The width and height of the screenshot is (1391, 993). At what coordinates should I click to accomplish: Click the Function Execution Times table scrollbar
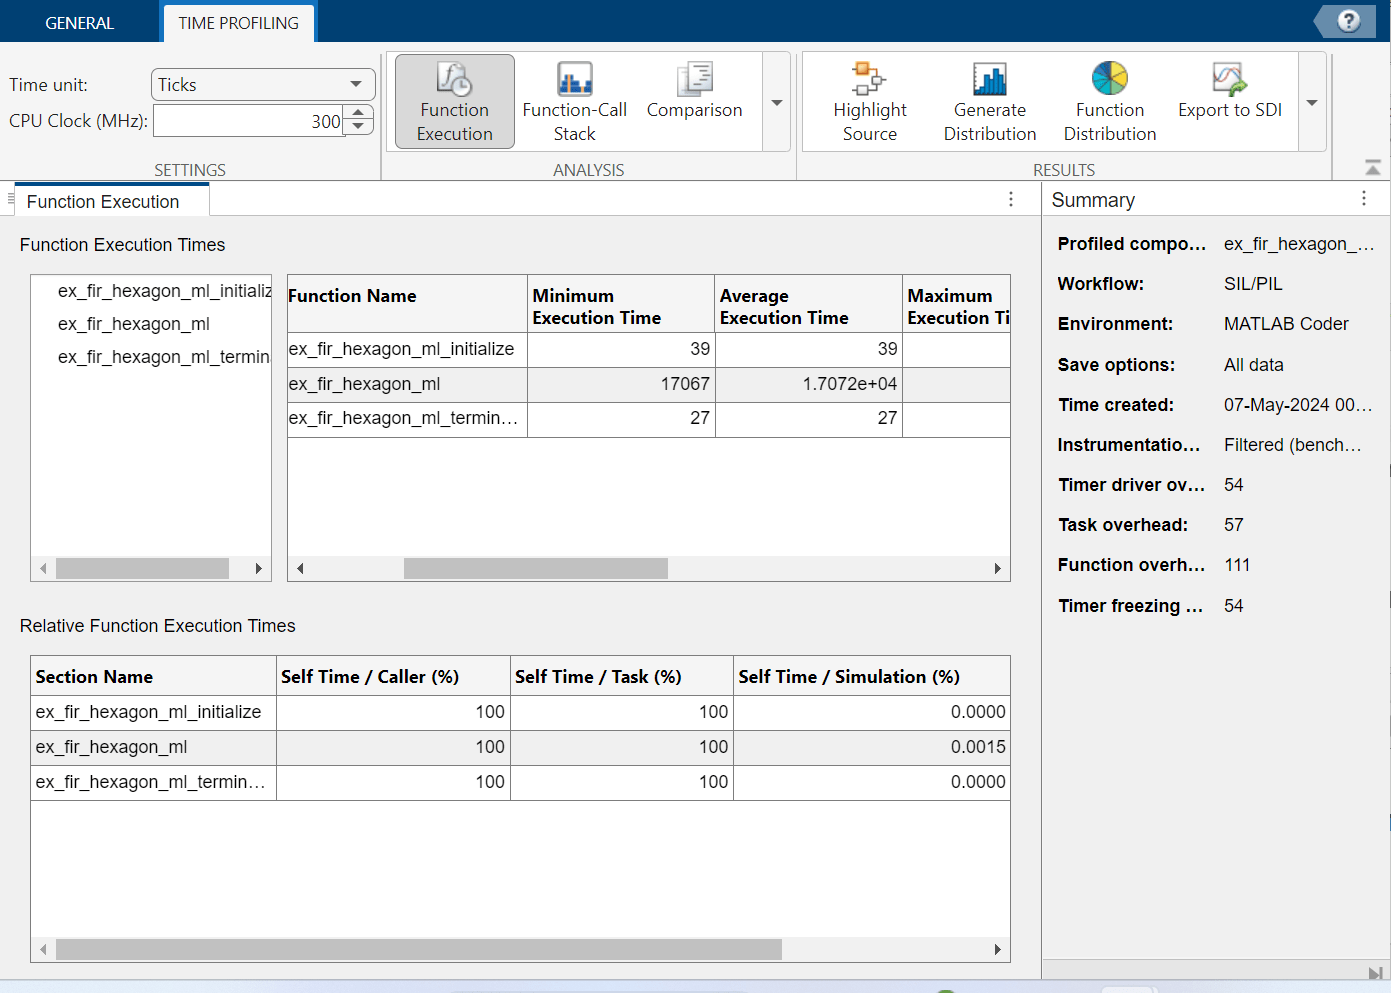click(x=535, y=569)
